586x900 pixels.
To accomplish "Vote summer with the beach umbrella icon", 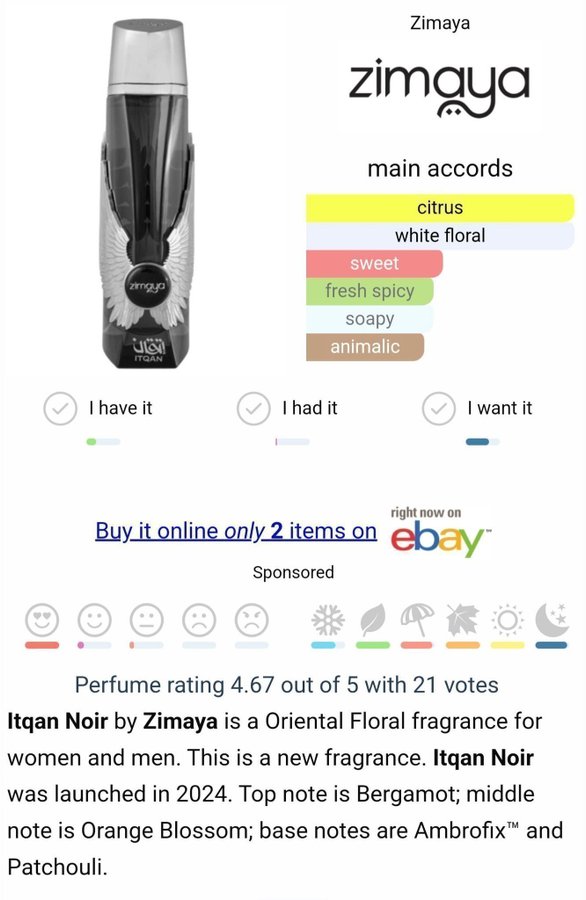I will click(x=417, y=620).
